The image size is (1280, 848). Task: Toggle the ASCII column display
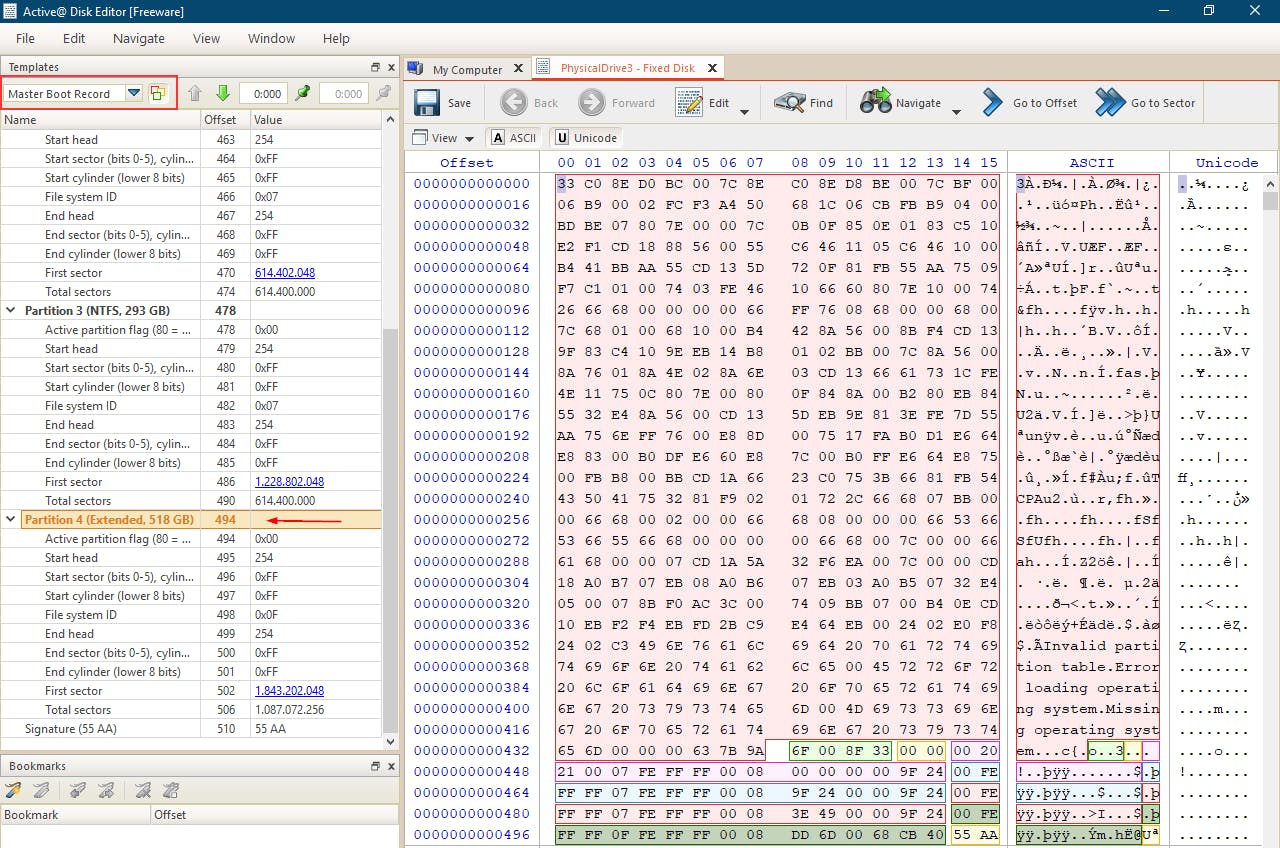pos(513,138)
